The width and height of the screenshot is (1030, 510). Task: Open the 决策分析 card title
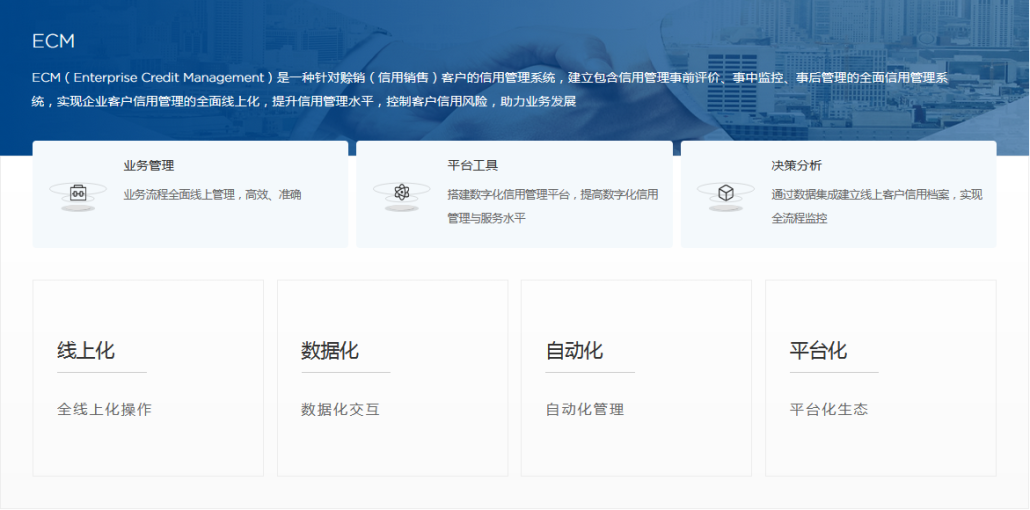pyautogui.click(x=797, y=166)
